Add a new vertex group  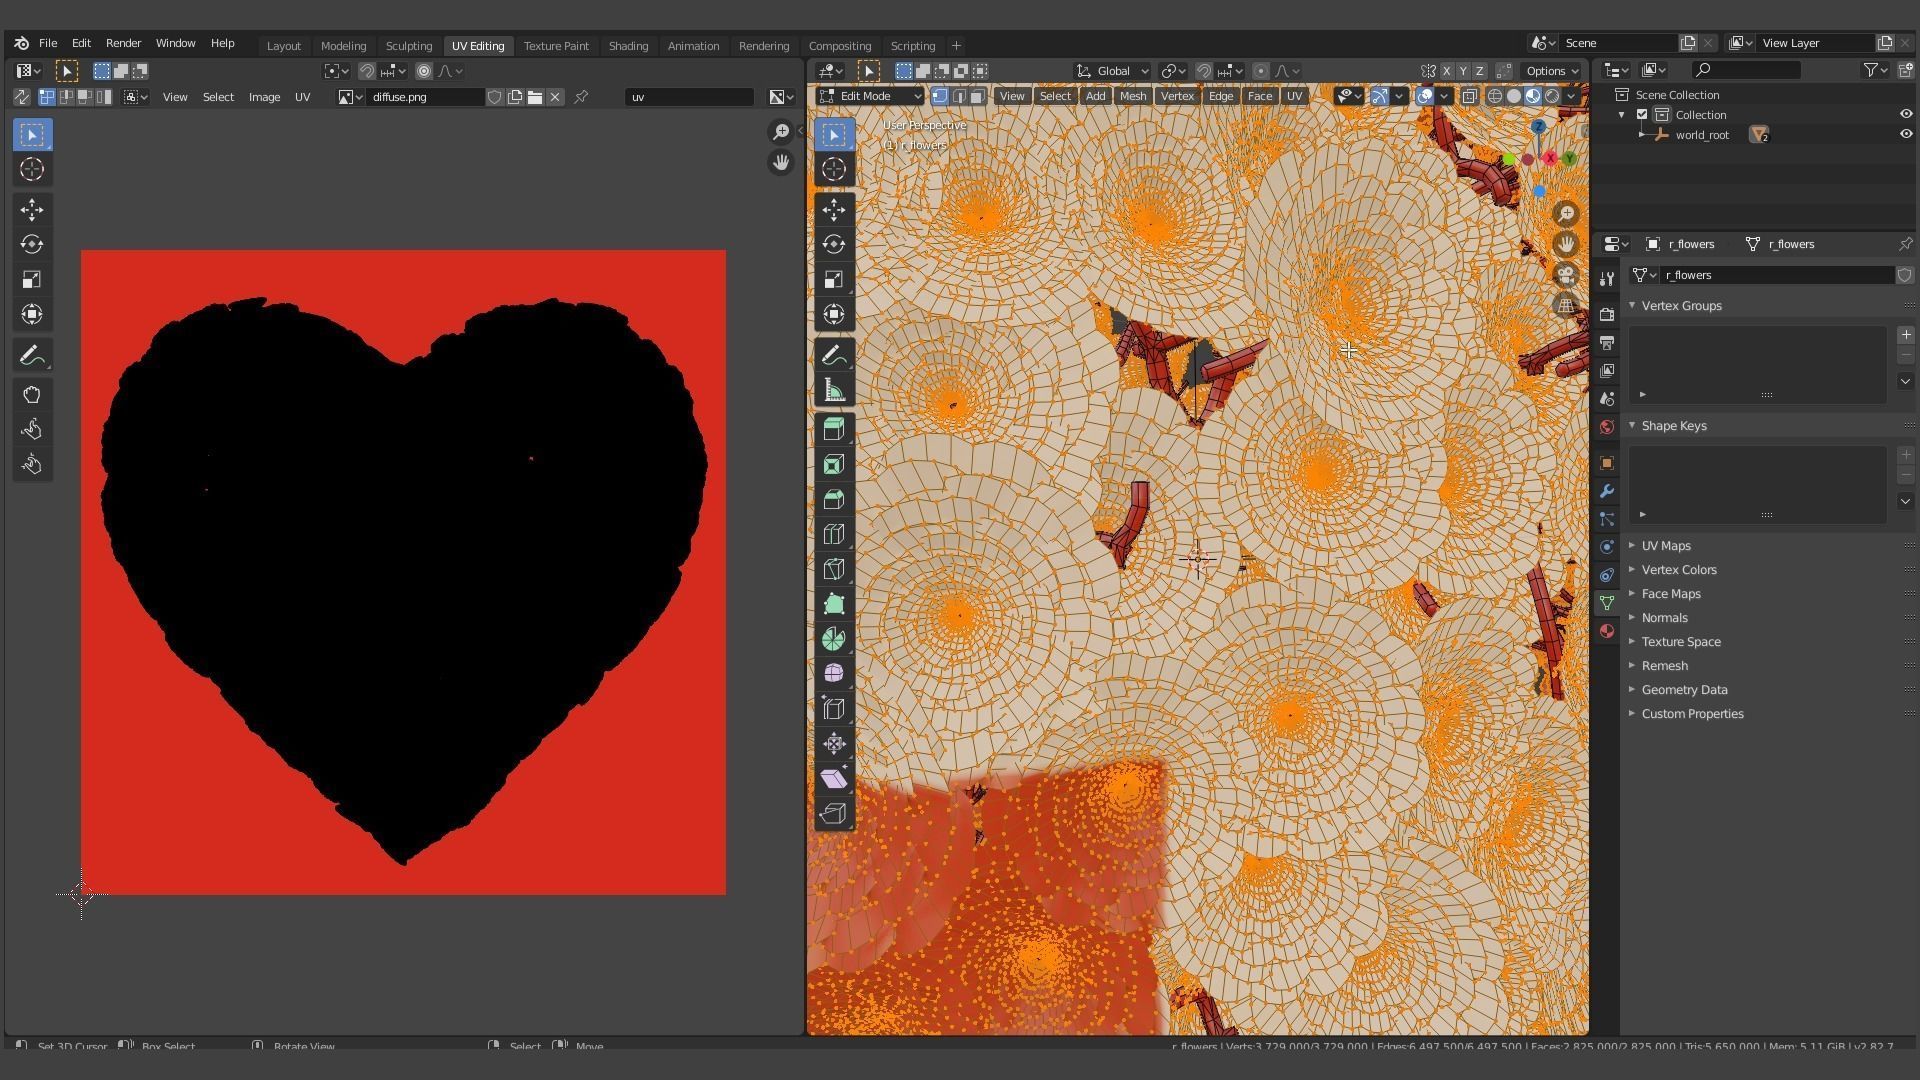click(x=1905, y=335)
